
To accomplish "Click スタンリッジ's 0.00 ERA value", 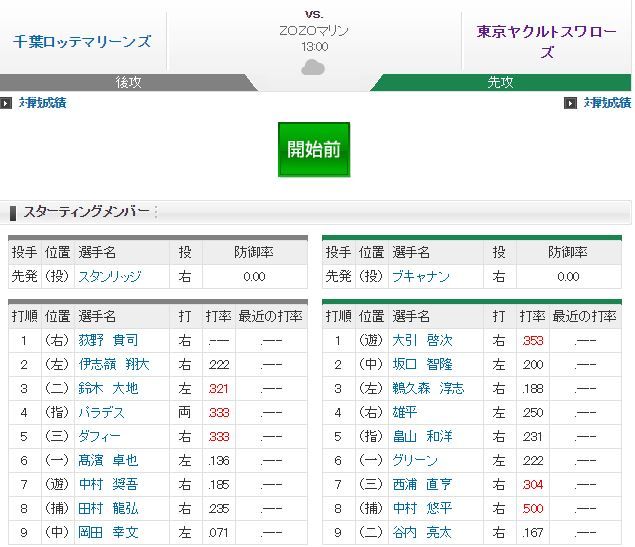I will click(254, 277).
